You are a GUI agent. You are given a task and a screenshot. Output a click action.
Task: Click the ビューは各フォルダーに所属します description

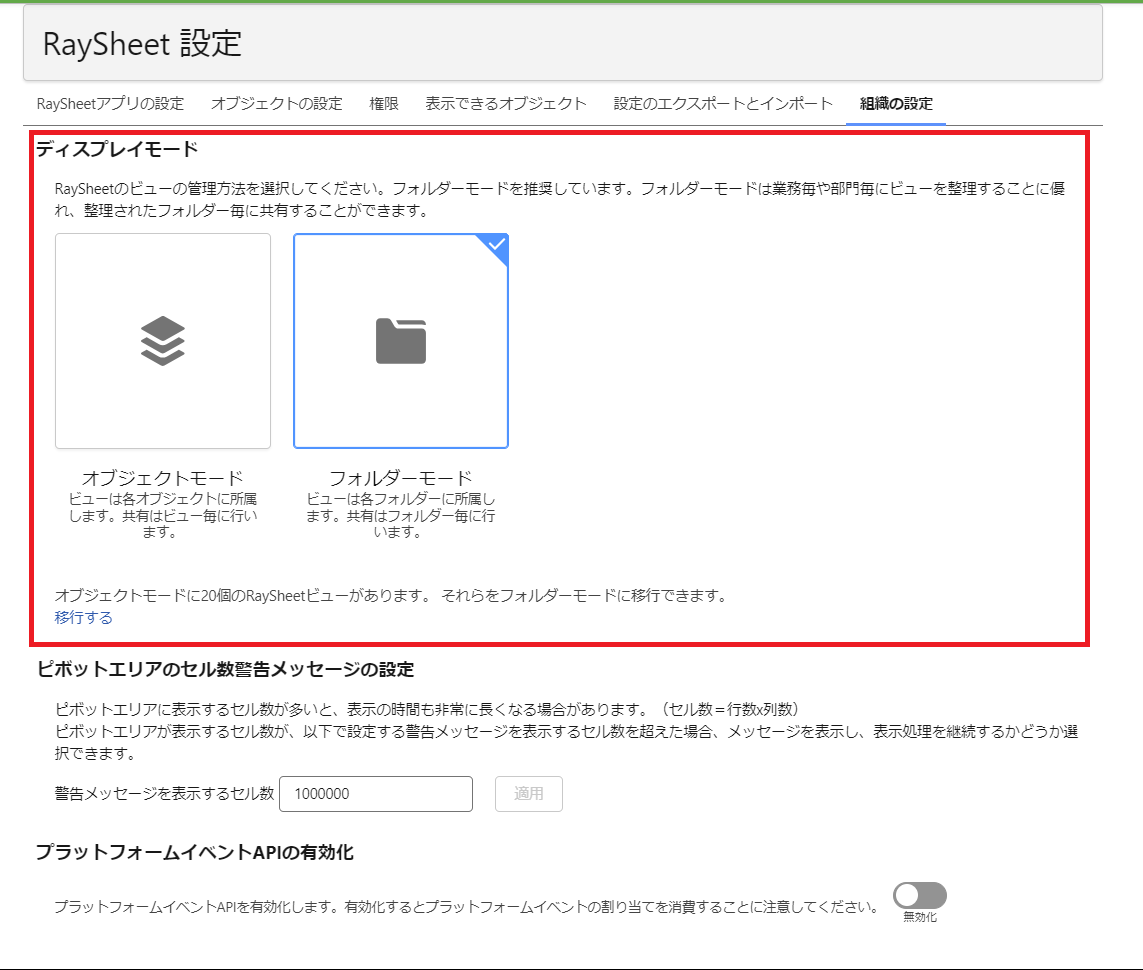click(x=401, y=515)
